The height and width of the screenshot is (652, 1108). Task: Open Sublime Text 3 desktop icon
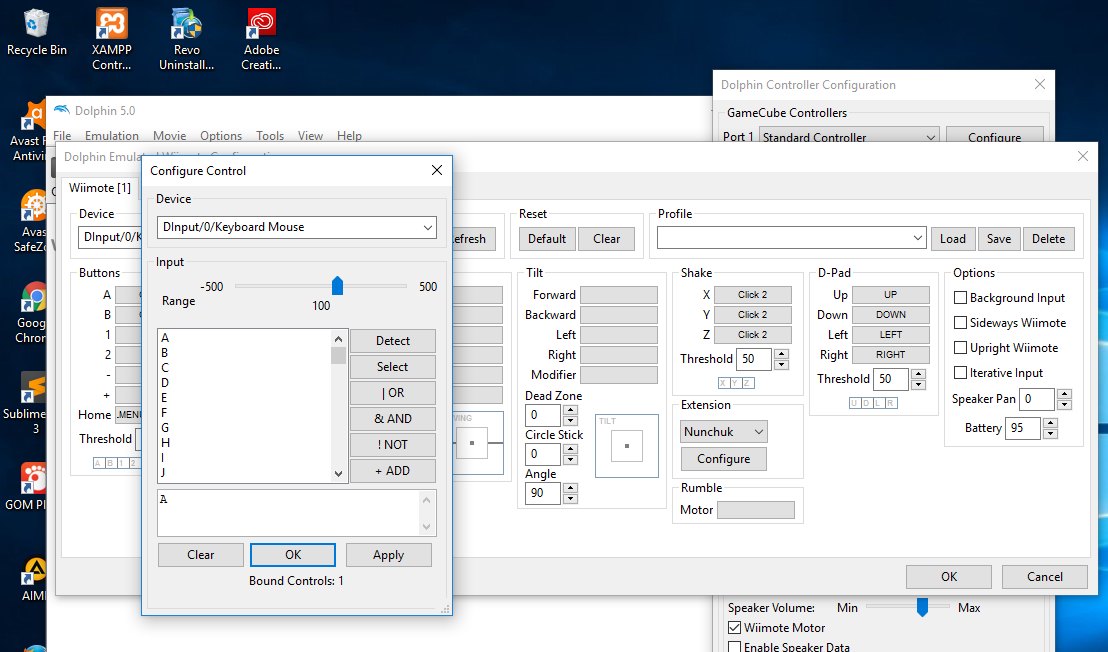[25, 403]
